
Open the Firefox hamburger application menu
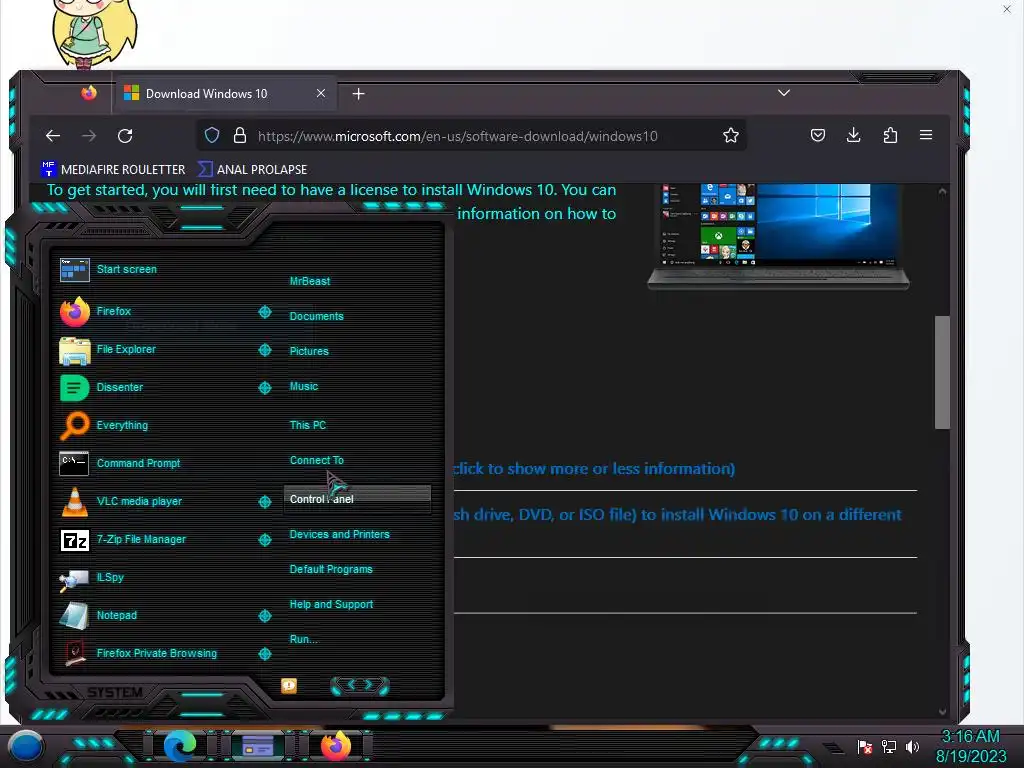point(926,135)
